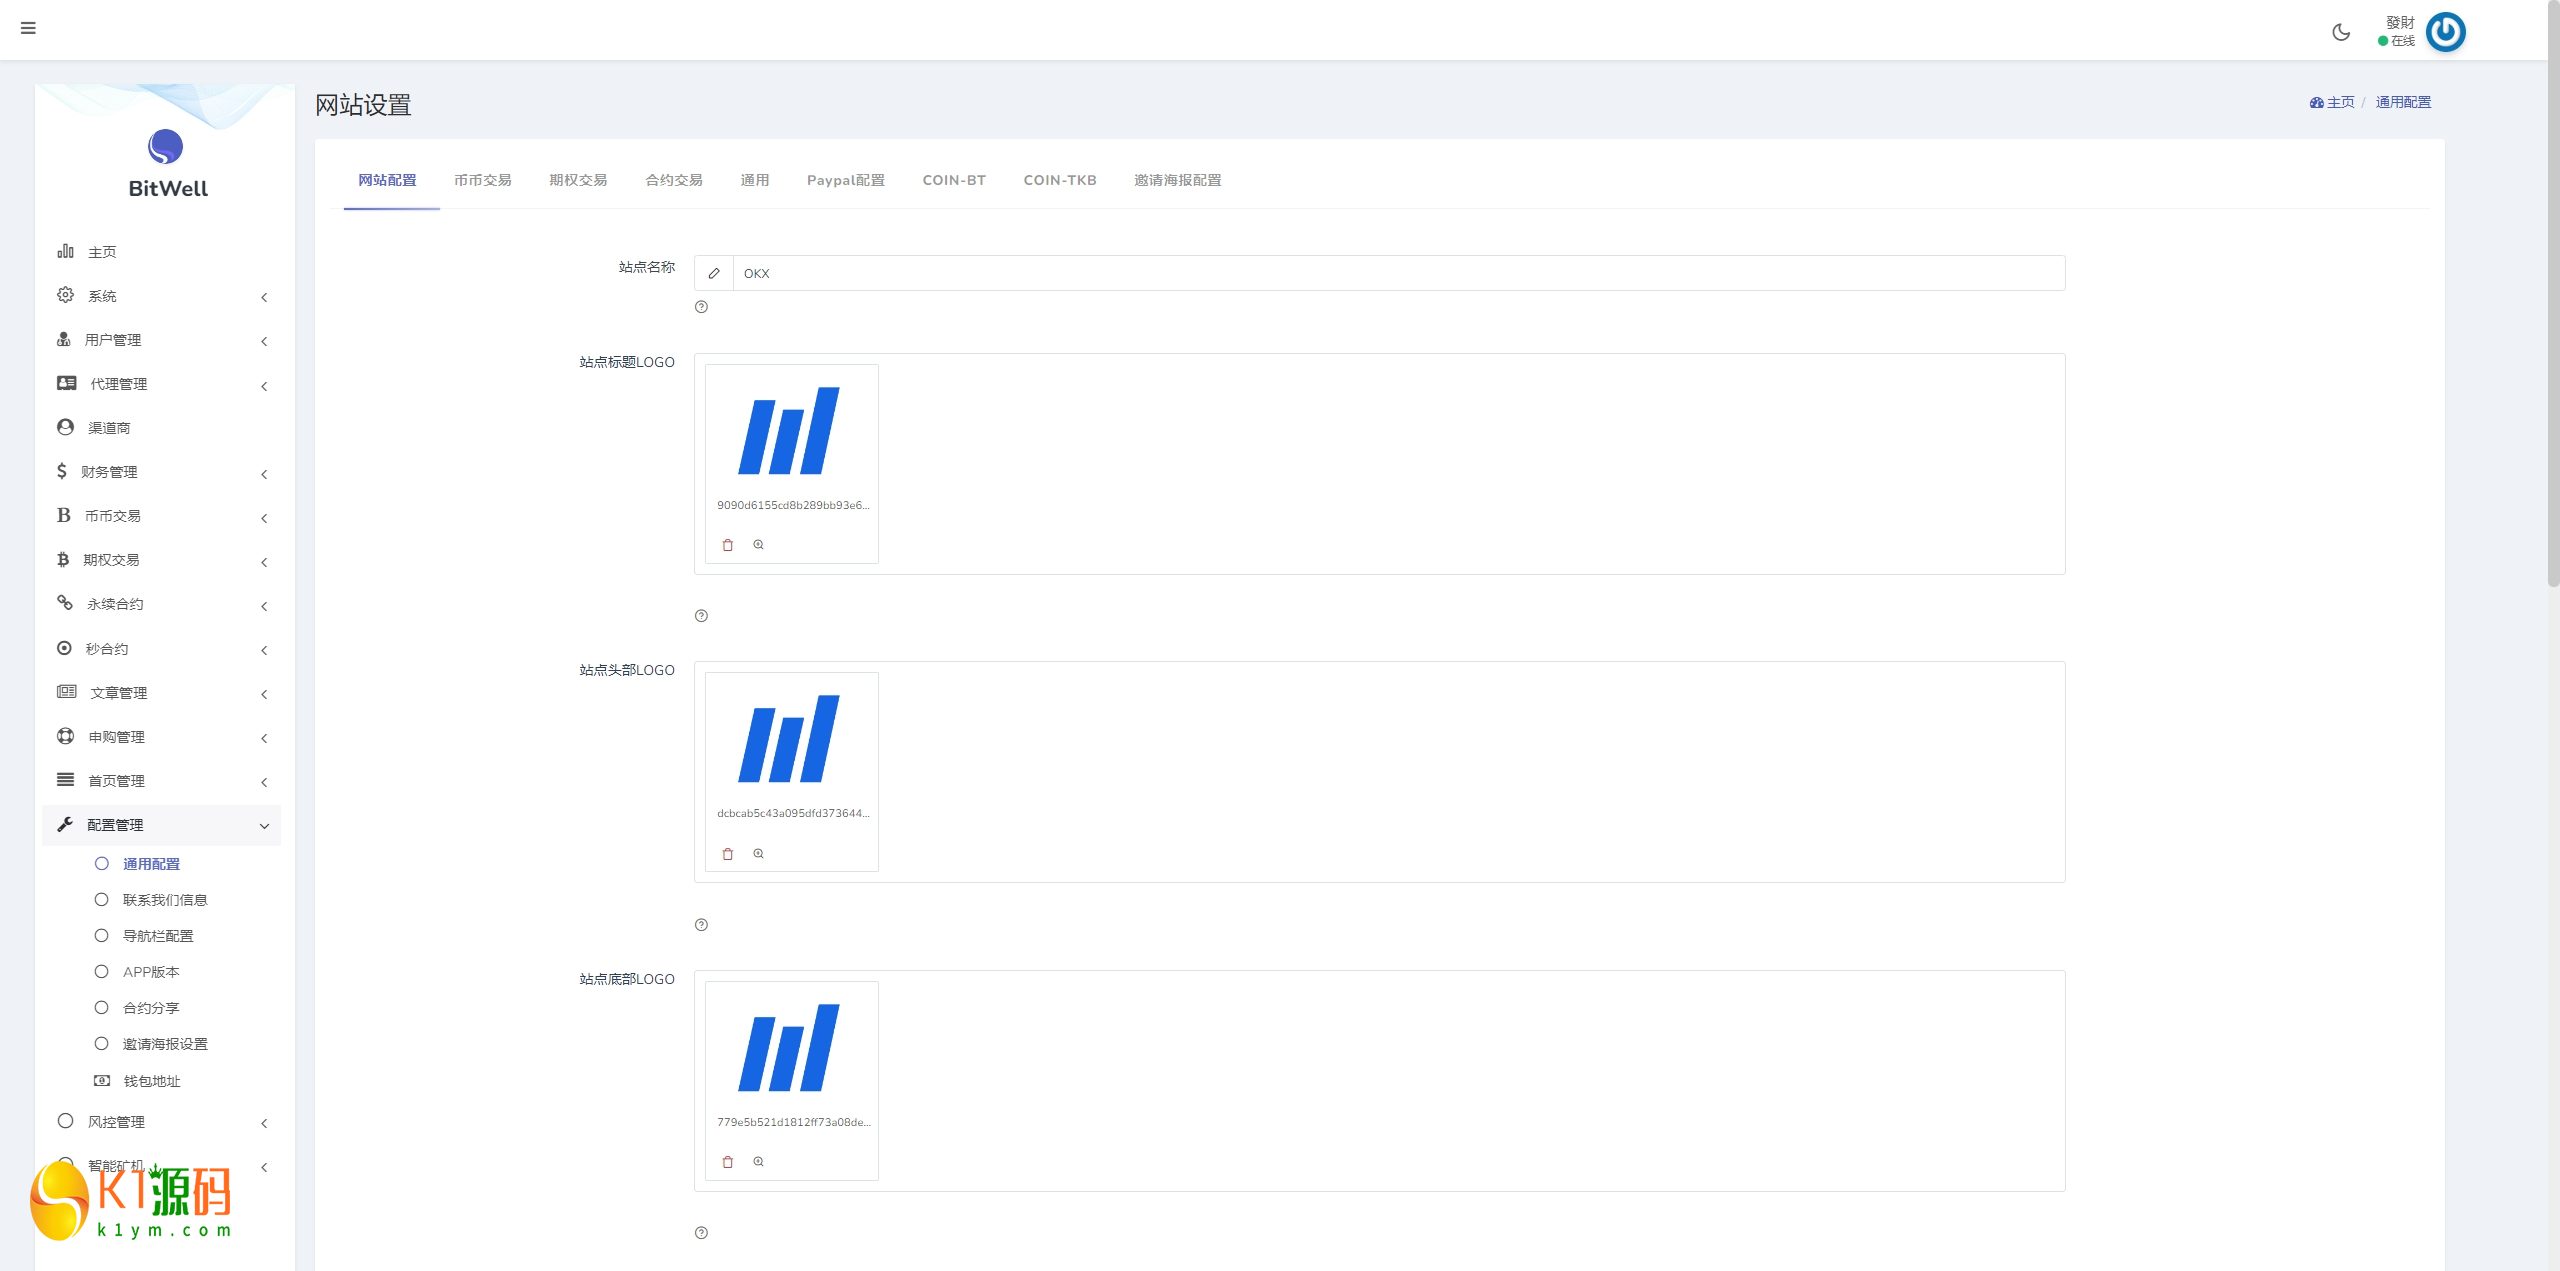Viewport: 2560px width, 1271px height.
Task: Click the 站点名称 input containing OKX
Action: [x=1399, y=273]
